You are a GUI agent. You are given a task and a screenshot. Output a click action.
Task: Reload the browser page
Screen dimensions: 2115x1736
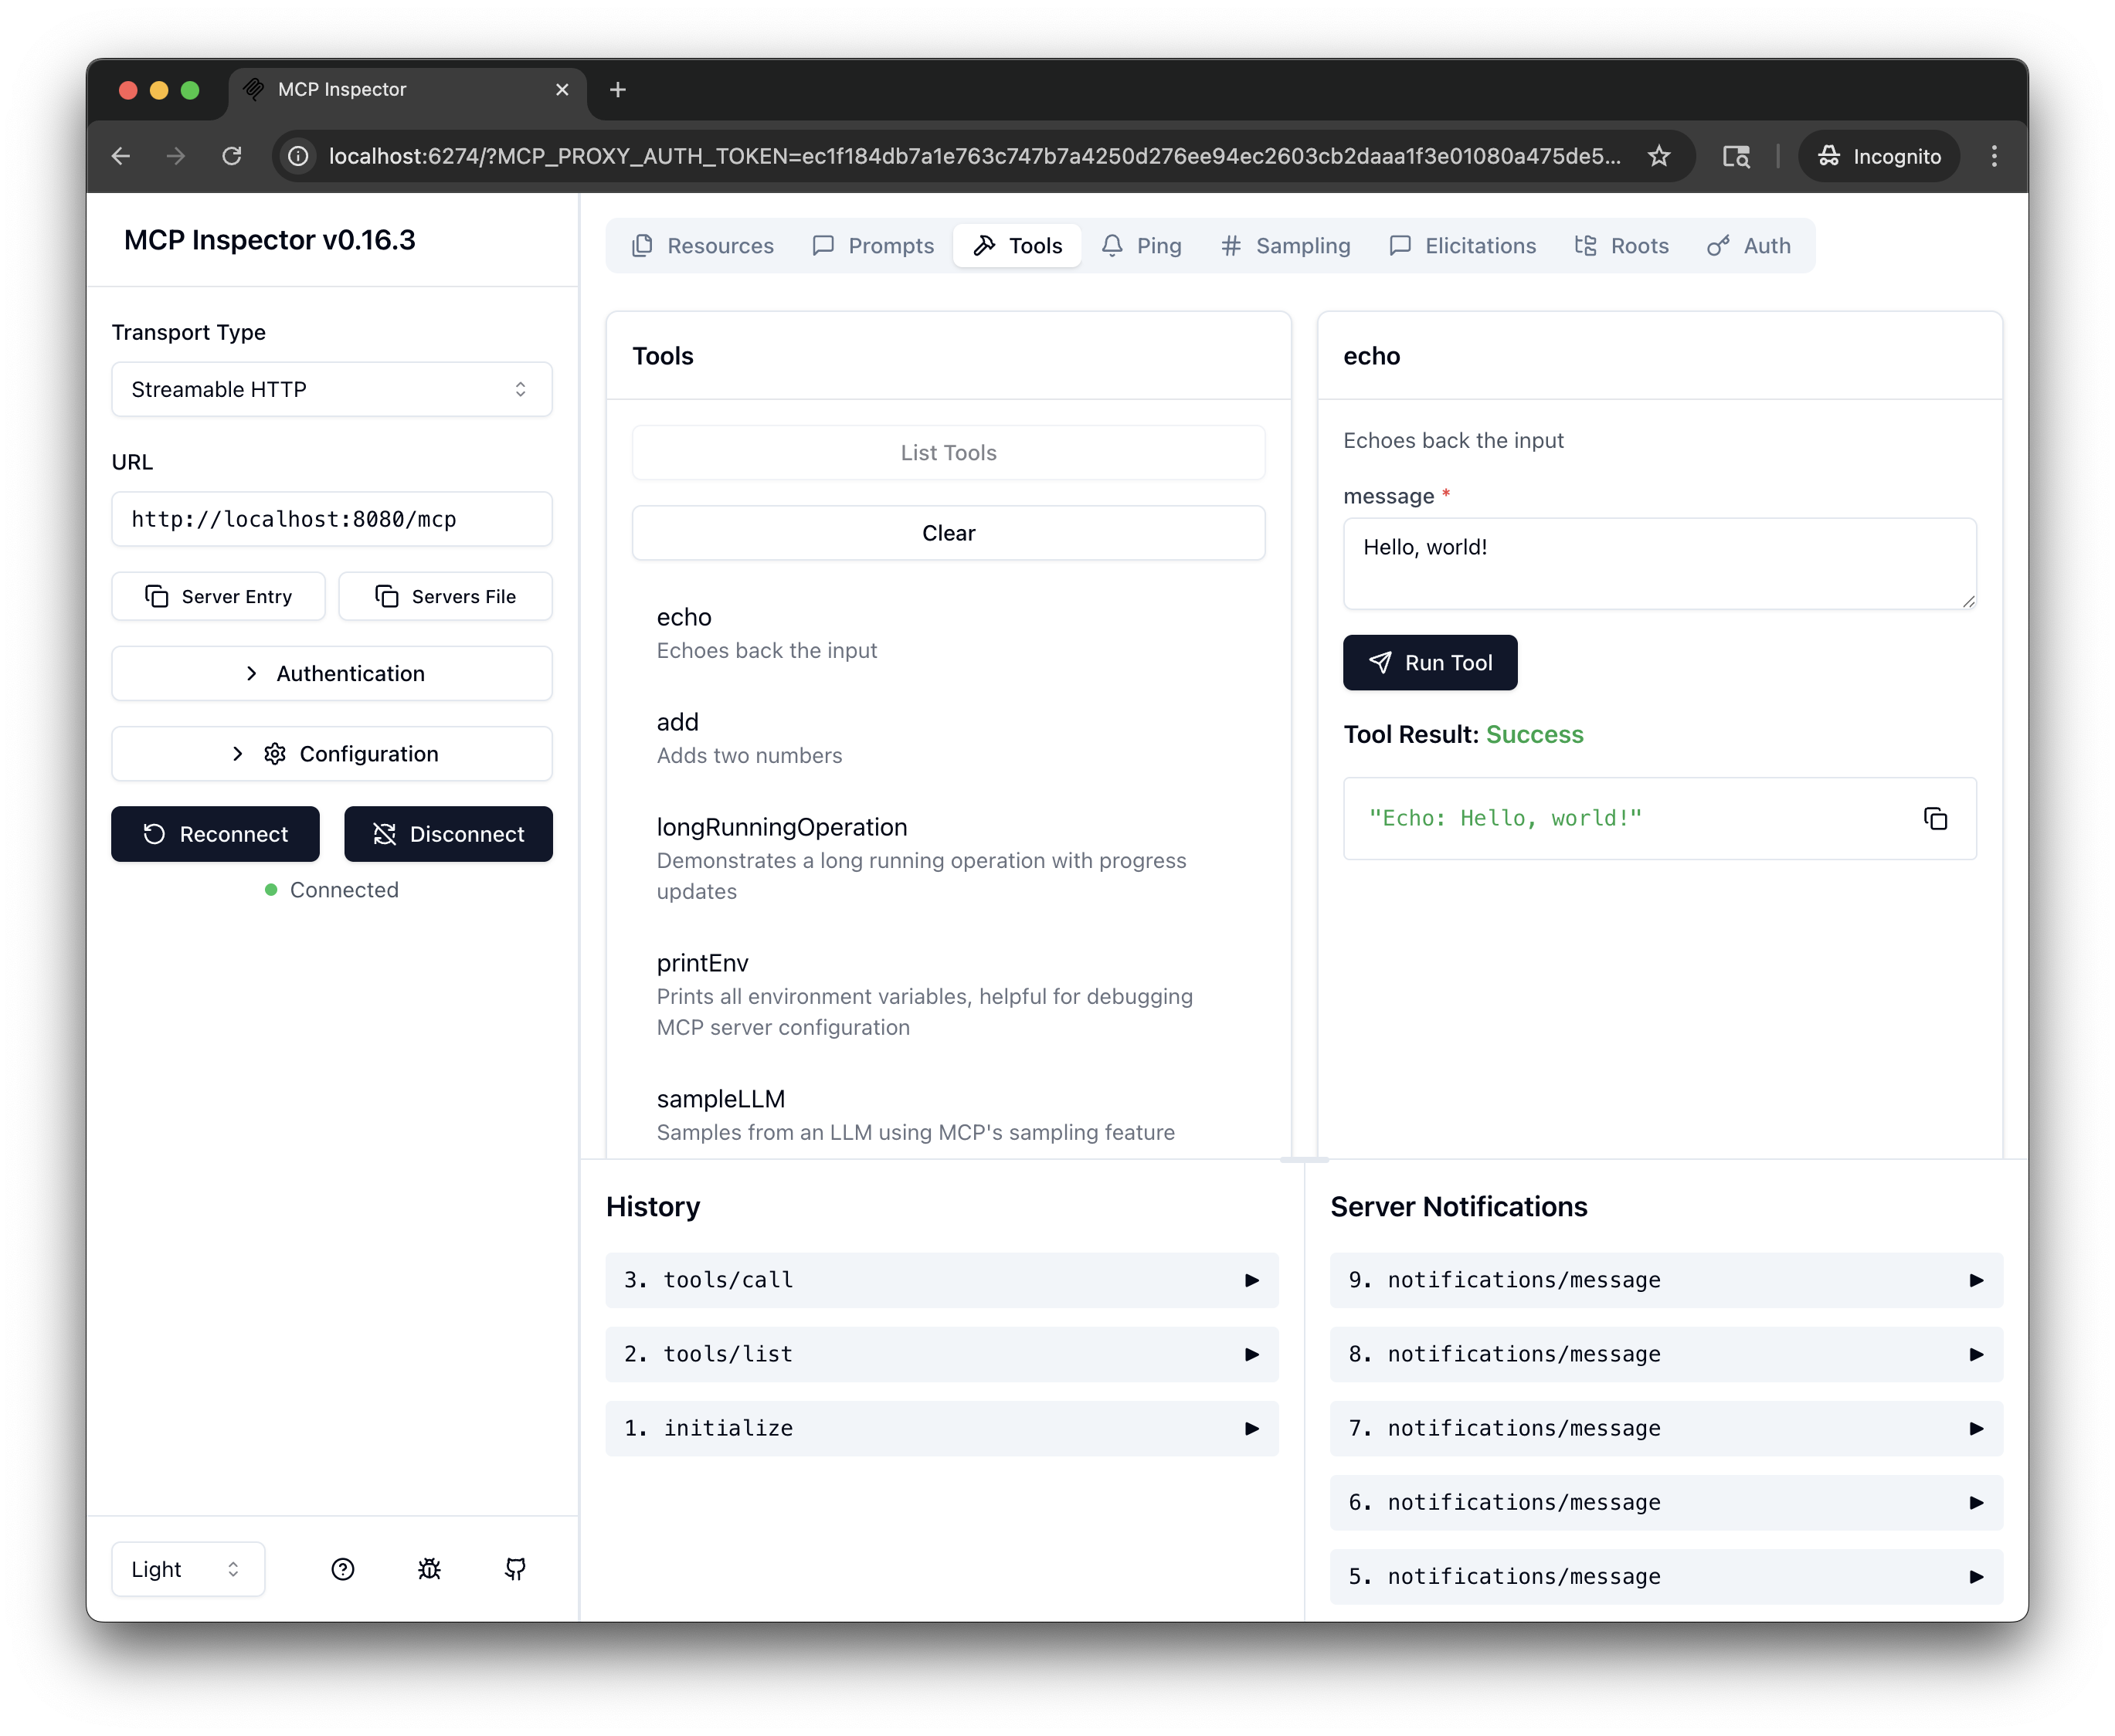click(232, 156)
